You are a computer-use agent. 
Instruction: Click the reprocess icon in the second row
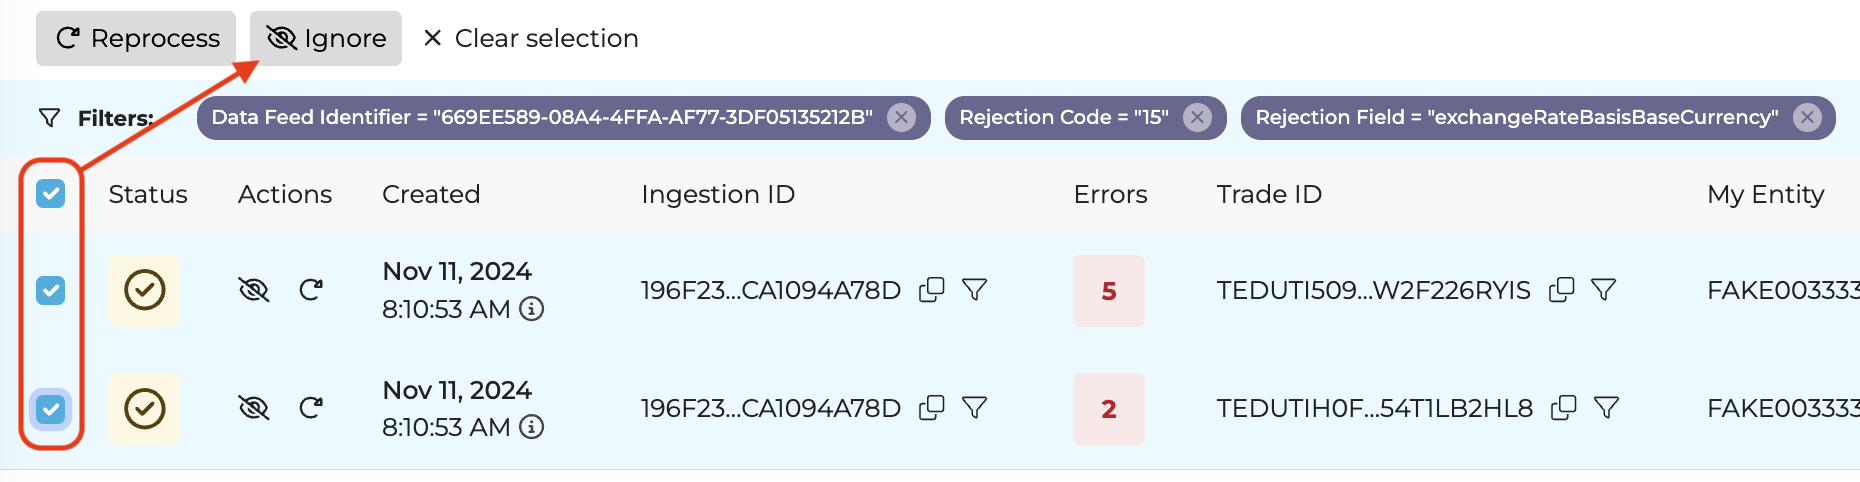311,408
